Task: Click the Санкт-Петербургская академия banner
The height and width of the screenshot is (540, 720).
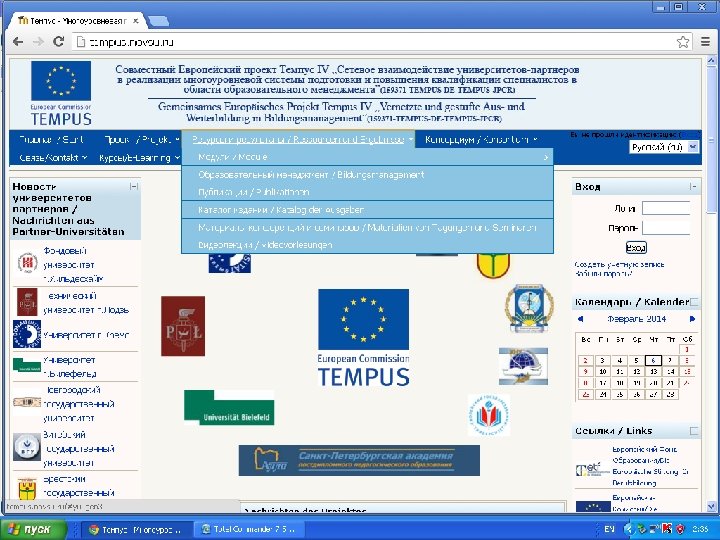Action: click(359, 460)
